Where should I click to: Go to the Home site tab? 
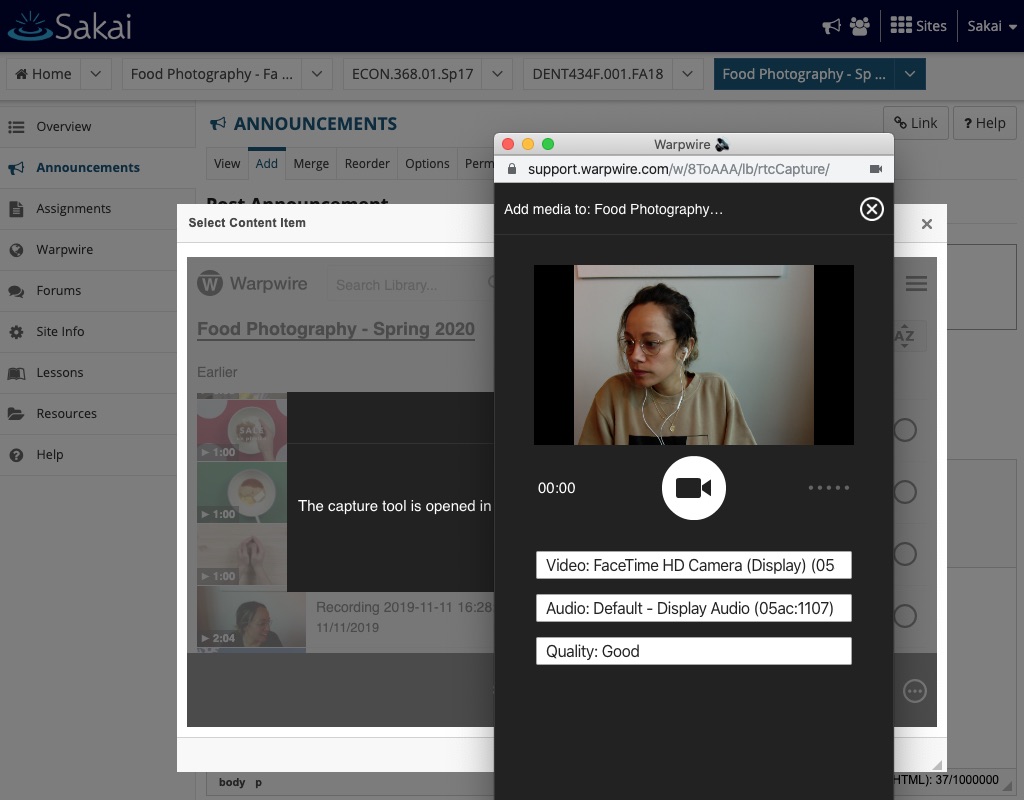(x=43, y=74)
